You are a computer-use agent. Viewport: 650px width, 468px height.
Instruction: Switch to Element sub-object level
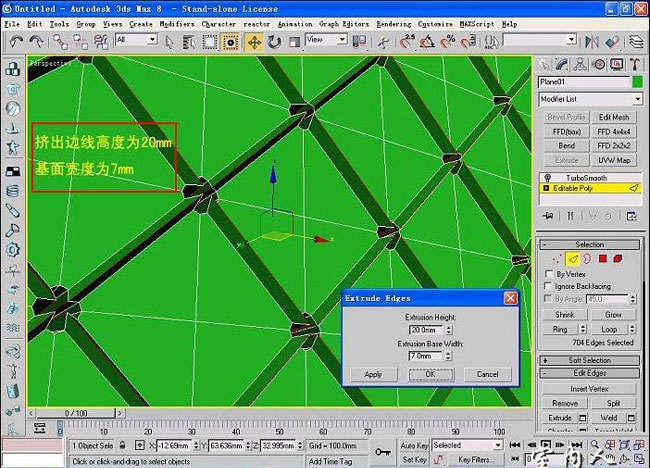[618, 259]
